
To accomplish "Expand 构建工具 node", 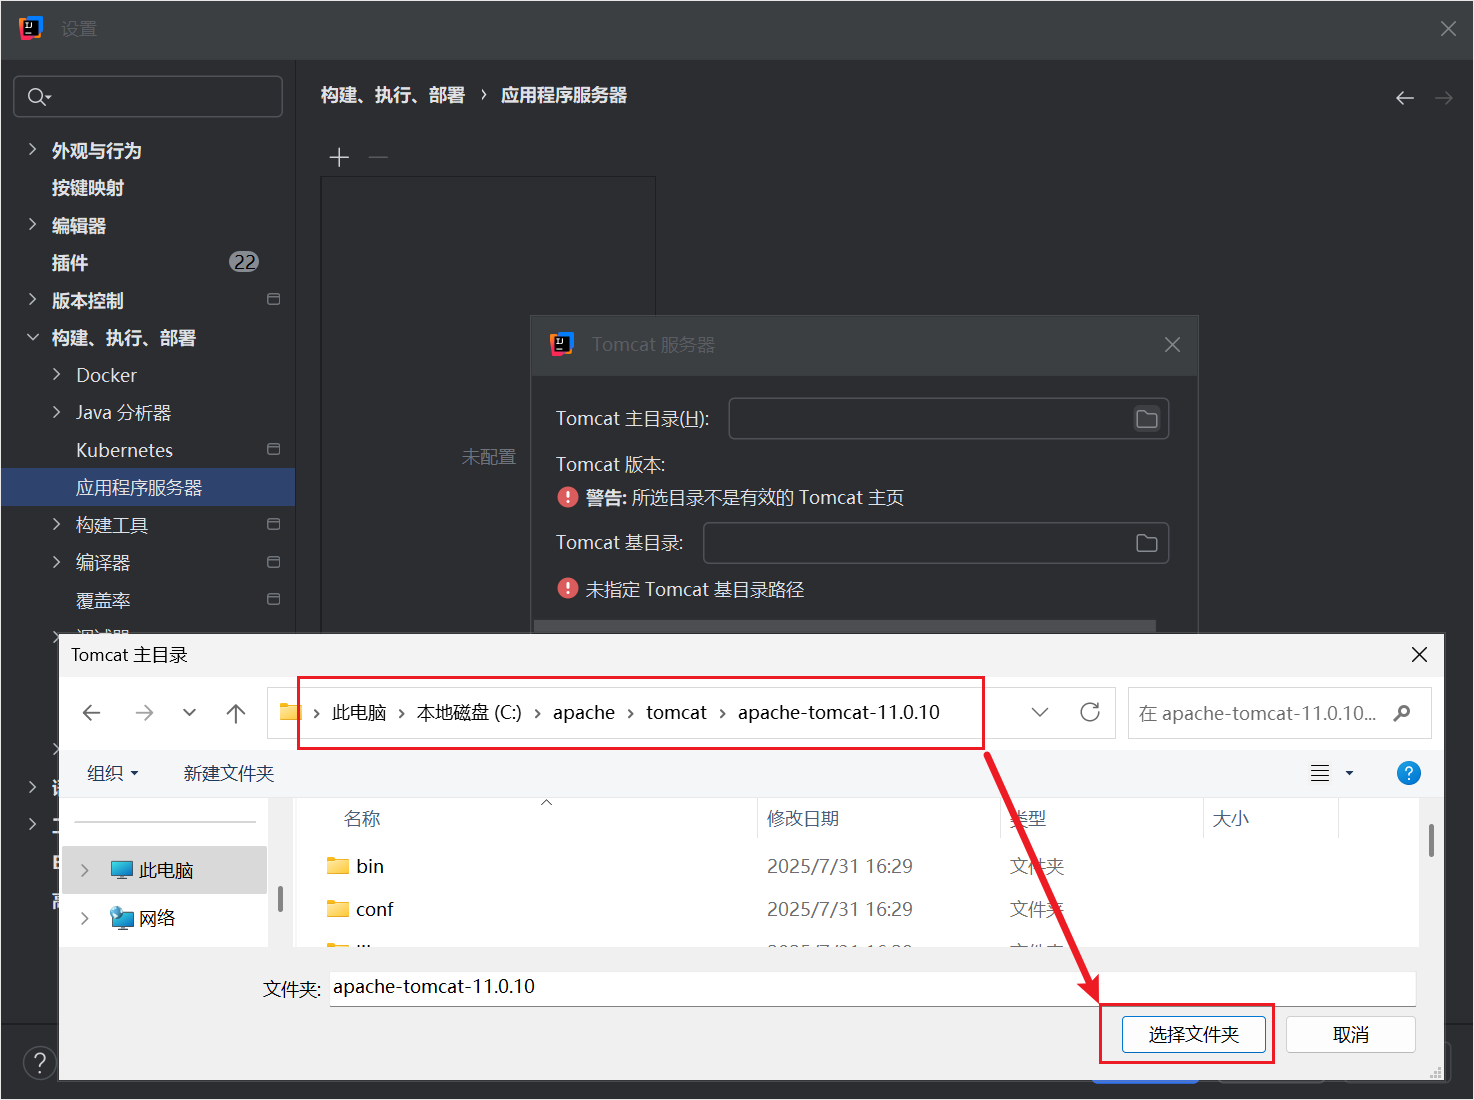I will [x=57, y=525].
